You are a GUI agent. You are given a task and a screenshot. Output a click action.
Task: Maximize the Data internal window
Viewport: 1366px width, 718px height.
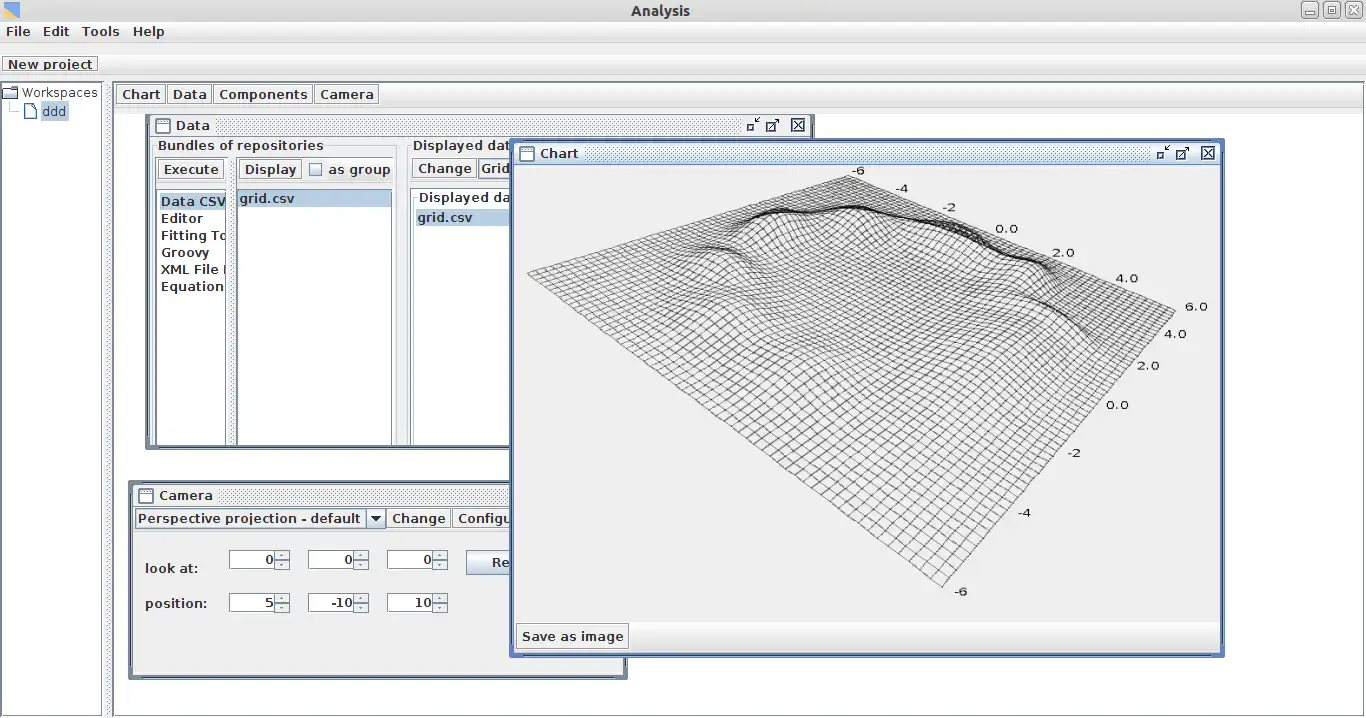tap(772, 125)
